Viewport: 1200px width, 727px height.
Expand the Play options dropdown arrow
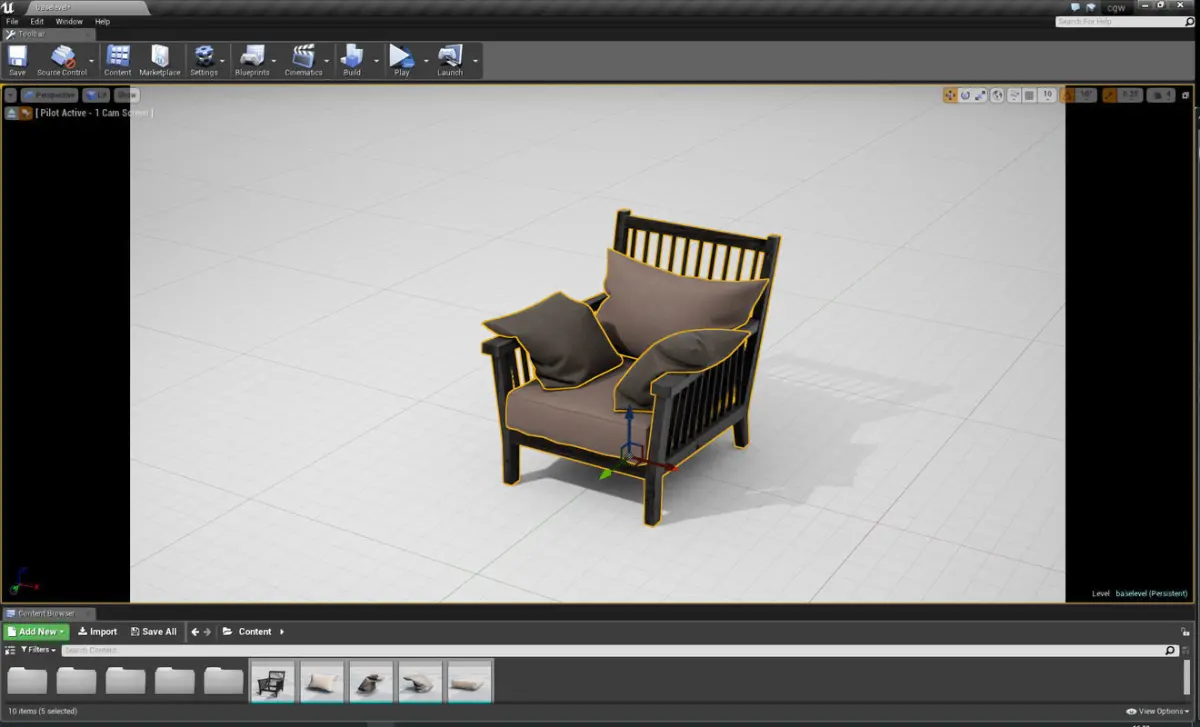click(x=426, y=61)
